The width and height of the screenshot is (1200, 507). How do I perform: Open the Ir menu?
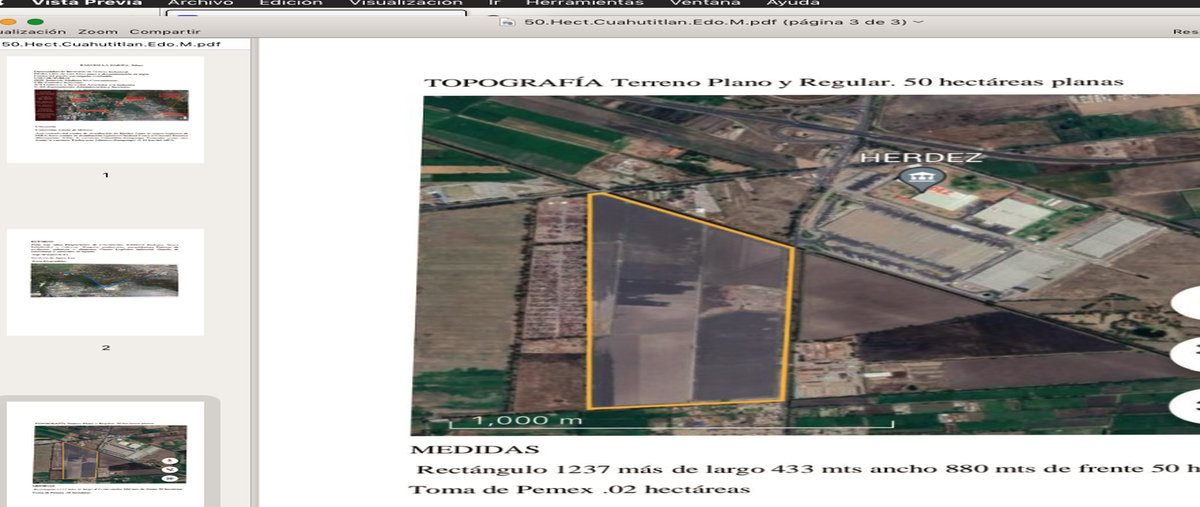(x=494, y=3)
